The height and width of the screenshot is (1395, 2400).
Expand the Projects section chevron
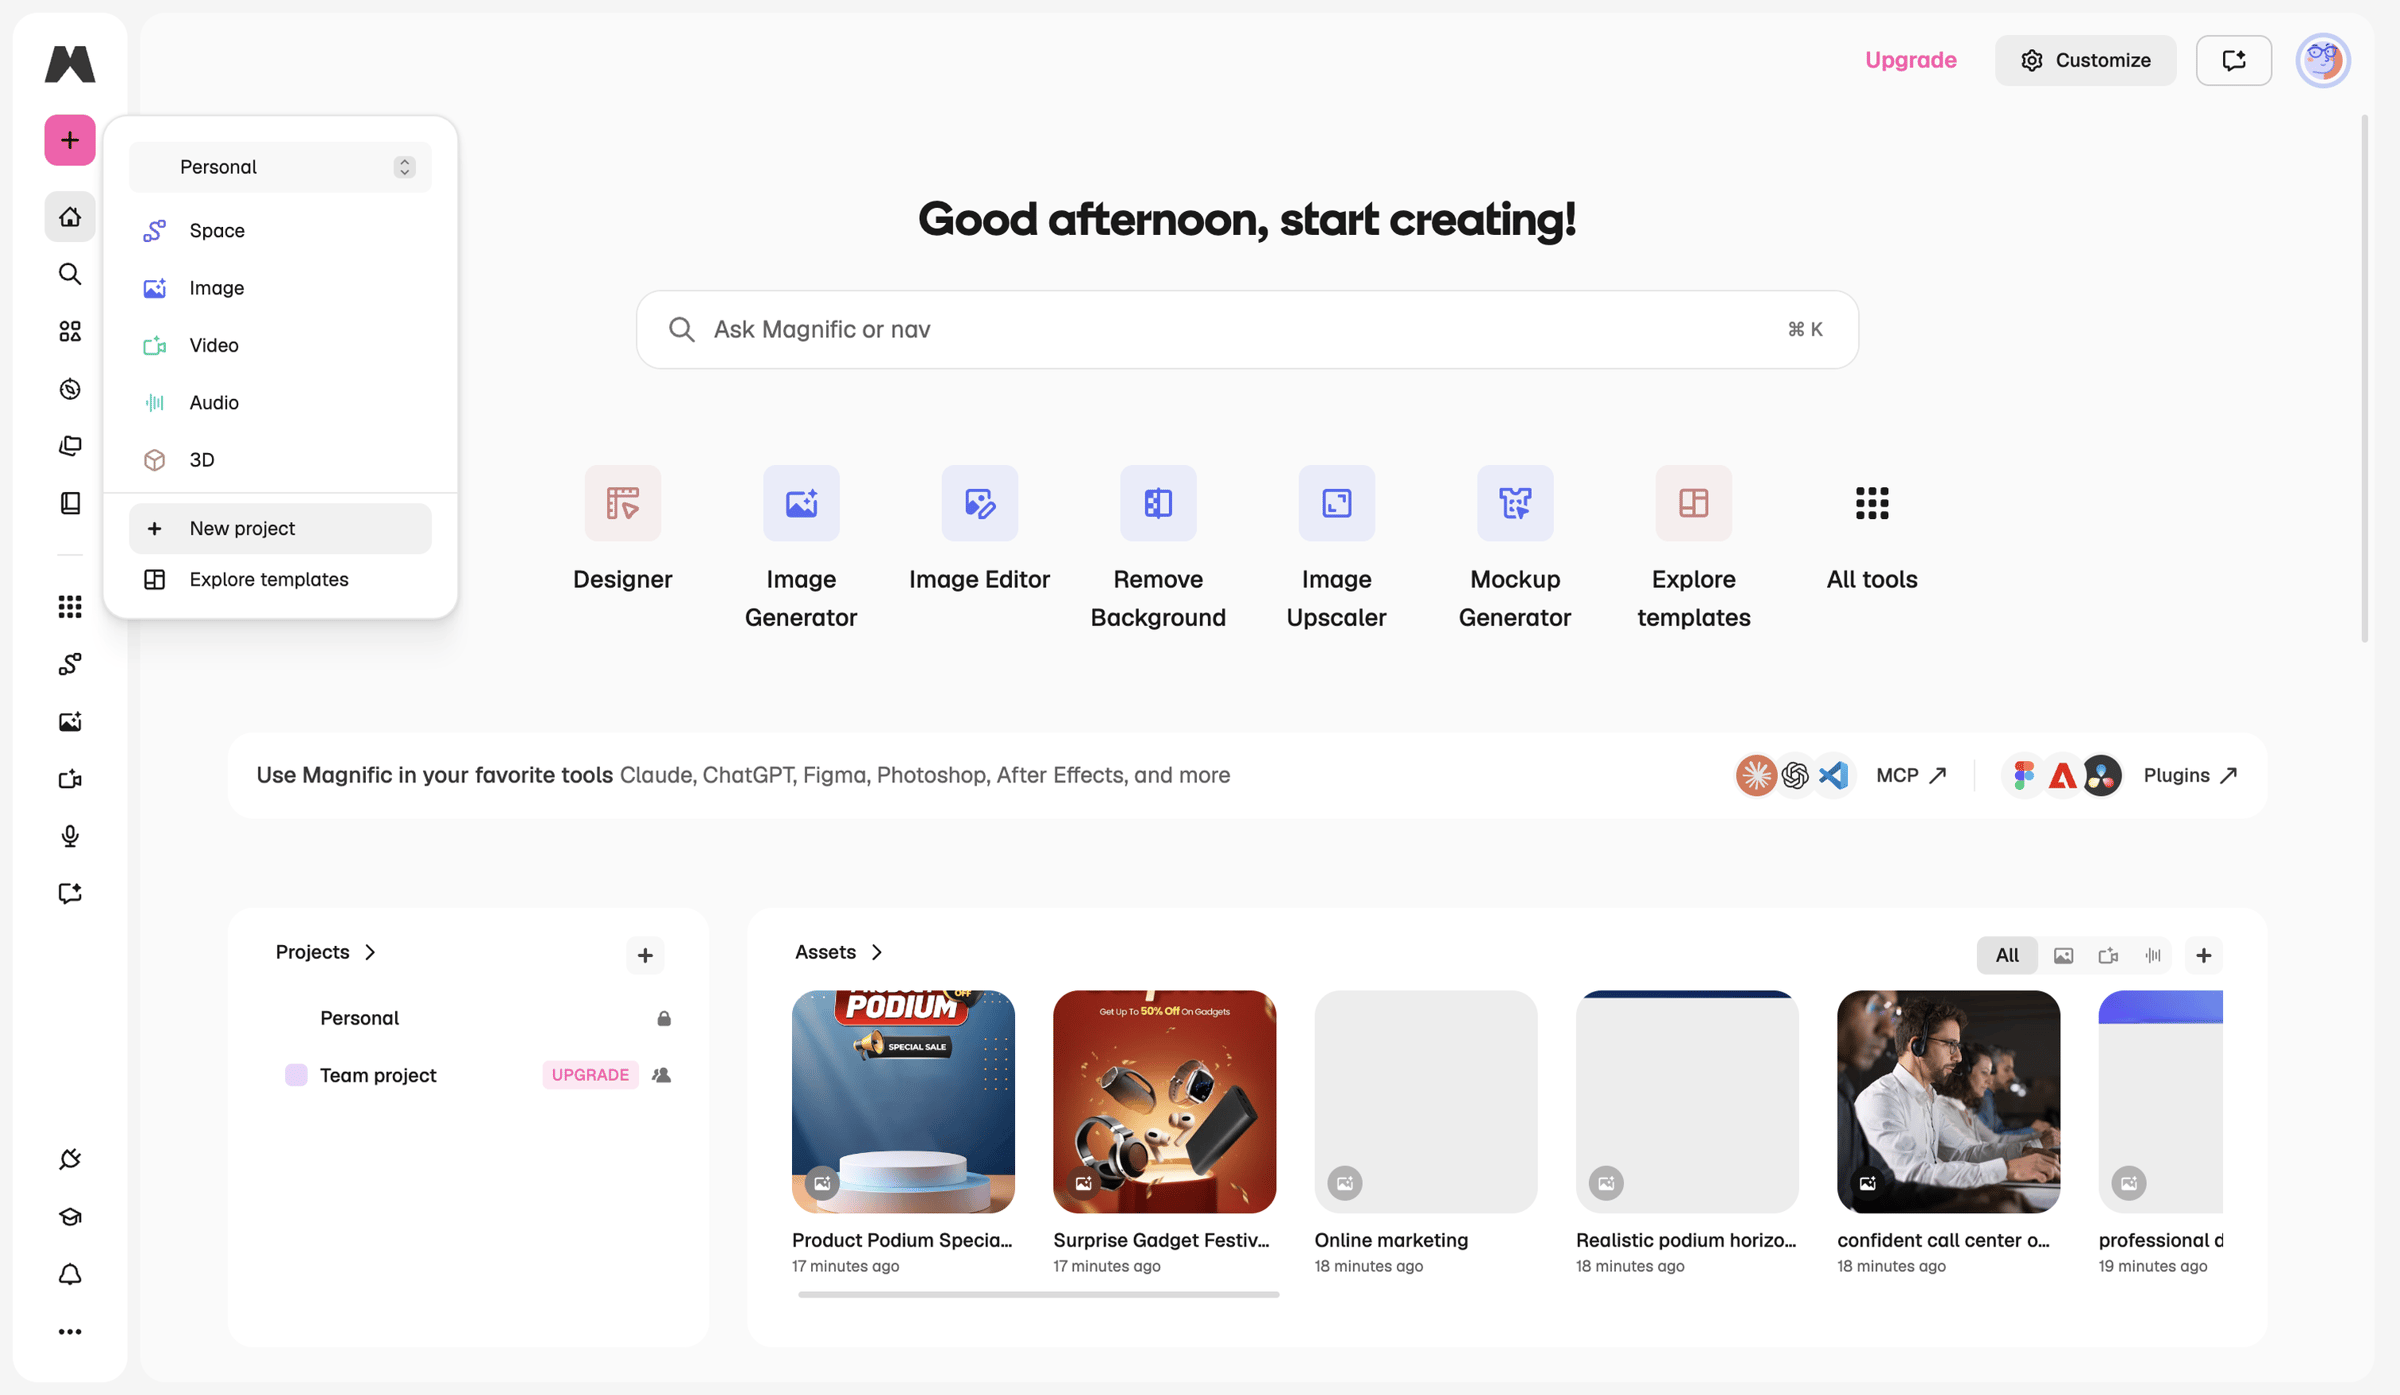370,952
